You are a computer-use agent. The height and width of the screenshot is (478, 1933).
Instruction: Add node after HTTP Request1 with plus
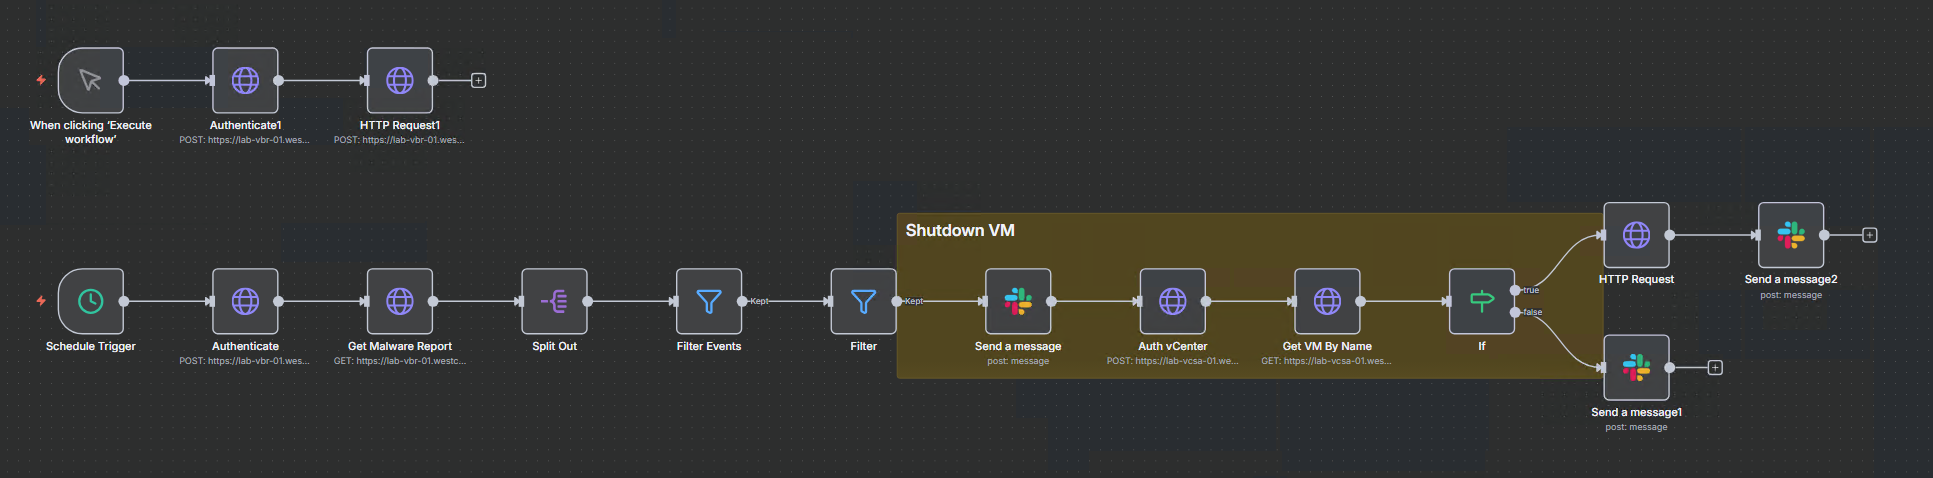click(479, 80)
